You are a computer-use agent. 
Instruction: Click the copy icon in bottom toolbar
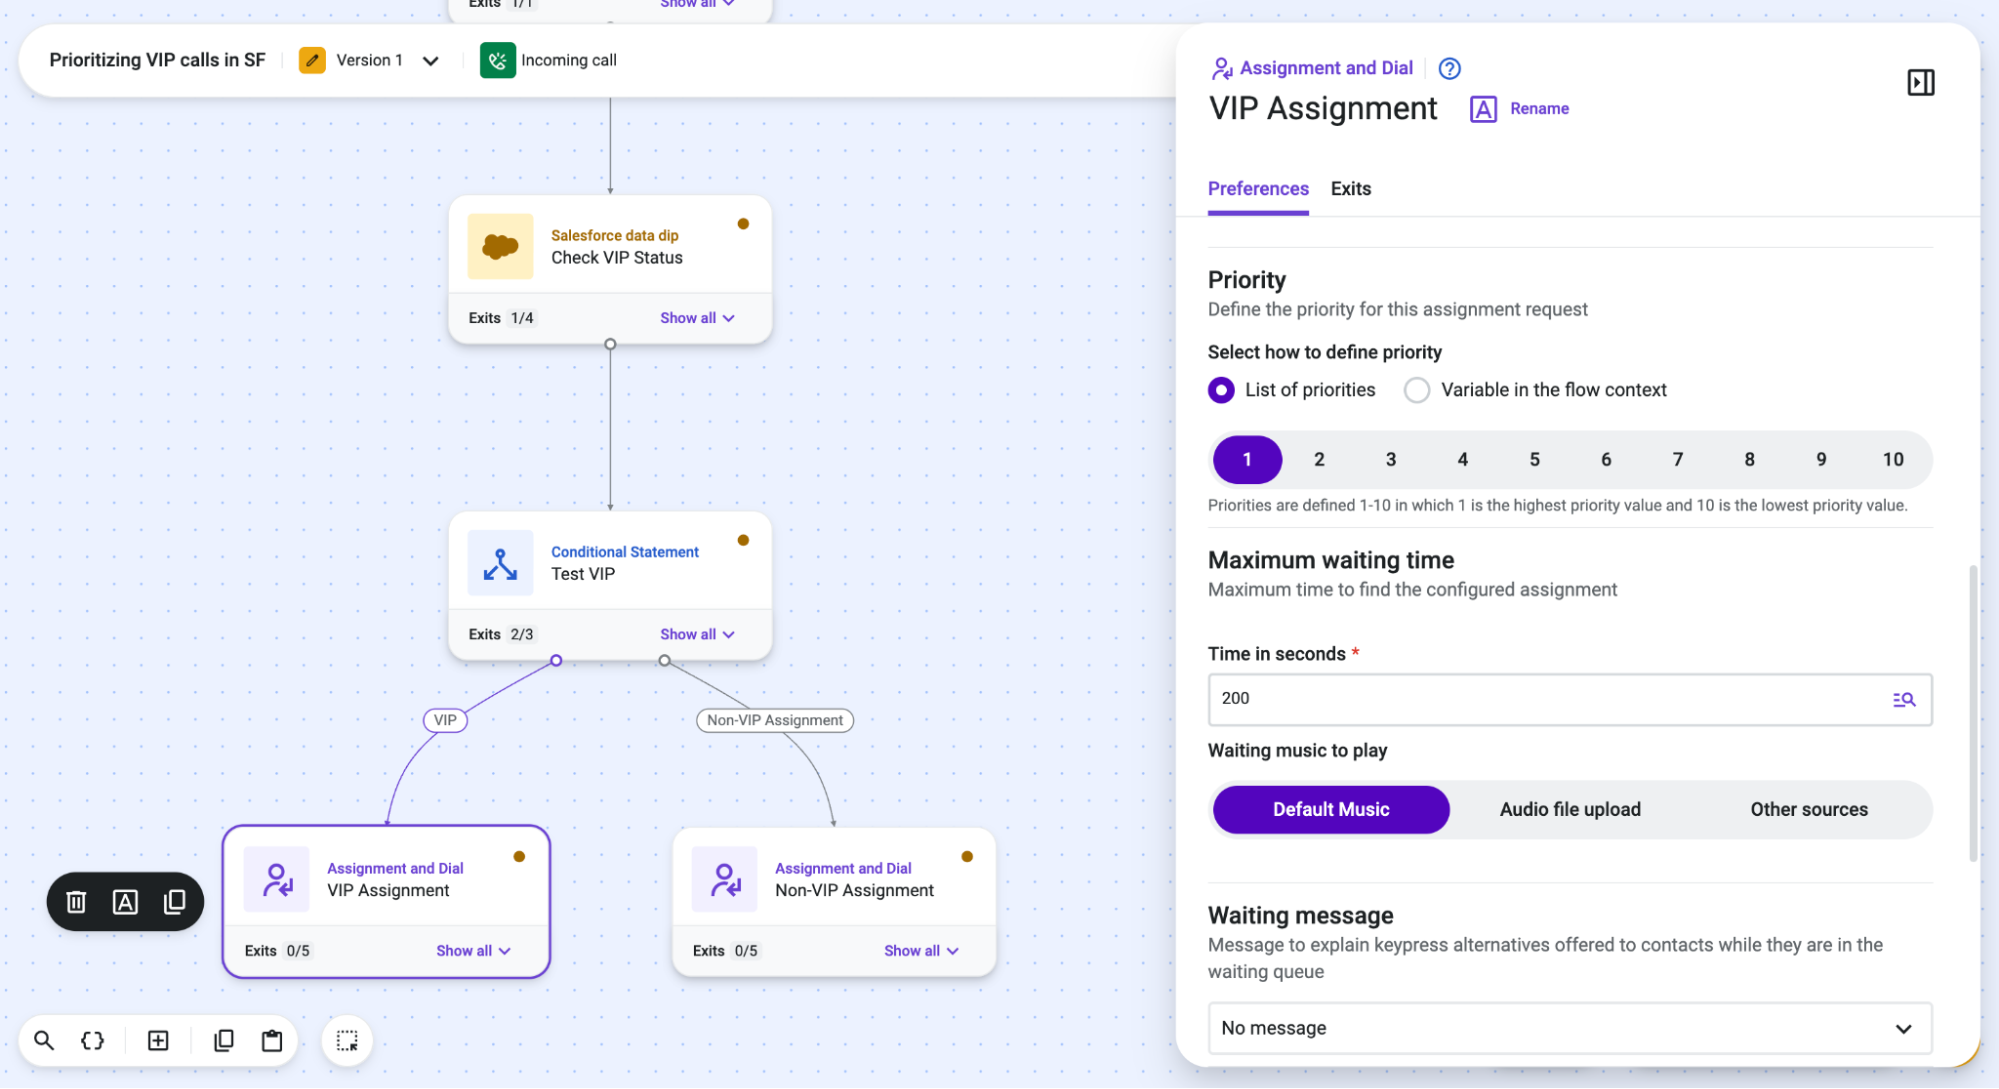pos(224,1041)
